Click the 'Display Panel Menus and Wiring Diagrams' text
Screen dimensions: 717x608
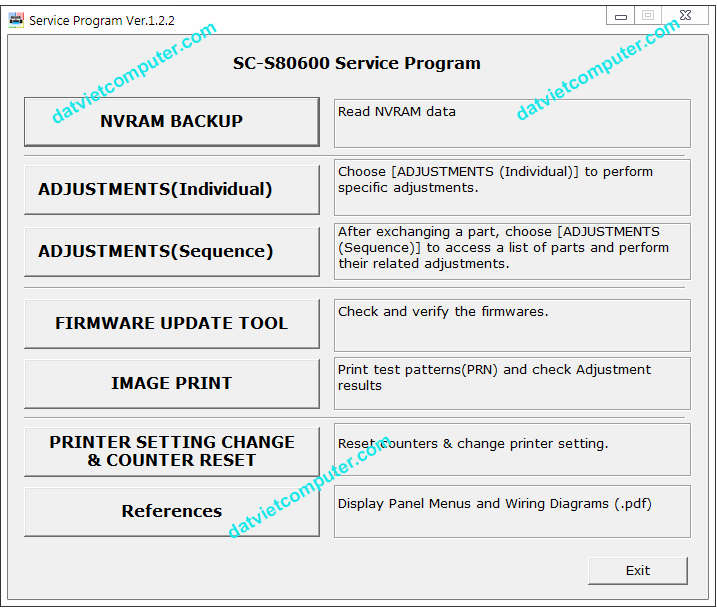point(495,504)
